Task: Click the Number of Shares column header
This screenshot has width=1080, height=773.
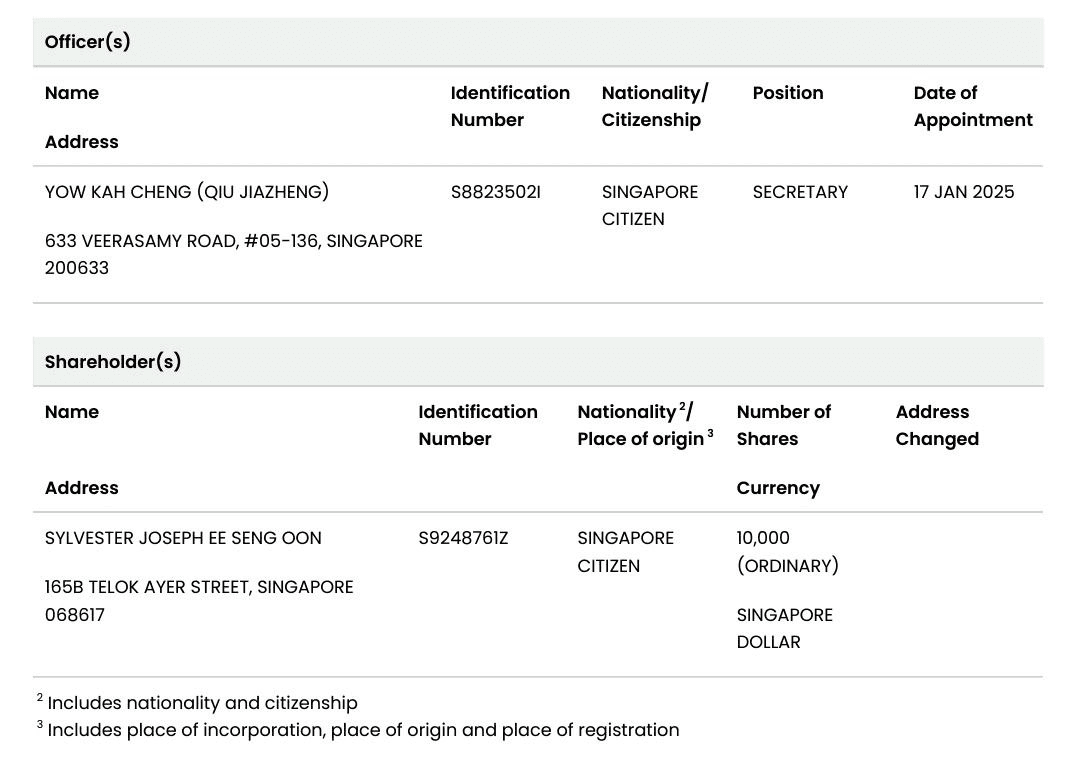Action: pyautogui.click(x=783, y=425)
